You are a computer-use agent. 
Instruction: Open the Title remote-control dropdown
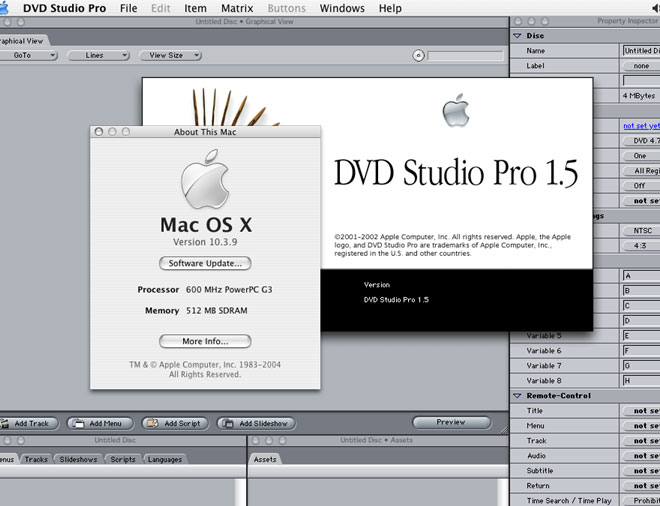pyautogui.click(x=641, y=410)
